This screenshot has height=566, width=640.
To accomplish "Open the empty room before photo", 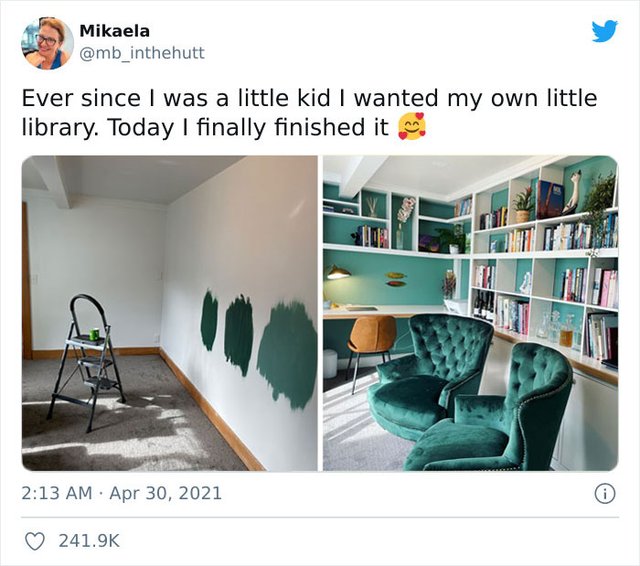I will click(x=169, y=313).
